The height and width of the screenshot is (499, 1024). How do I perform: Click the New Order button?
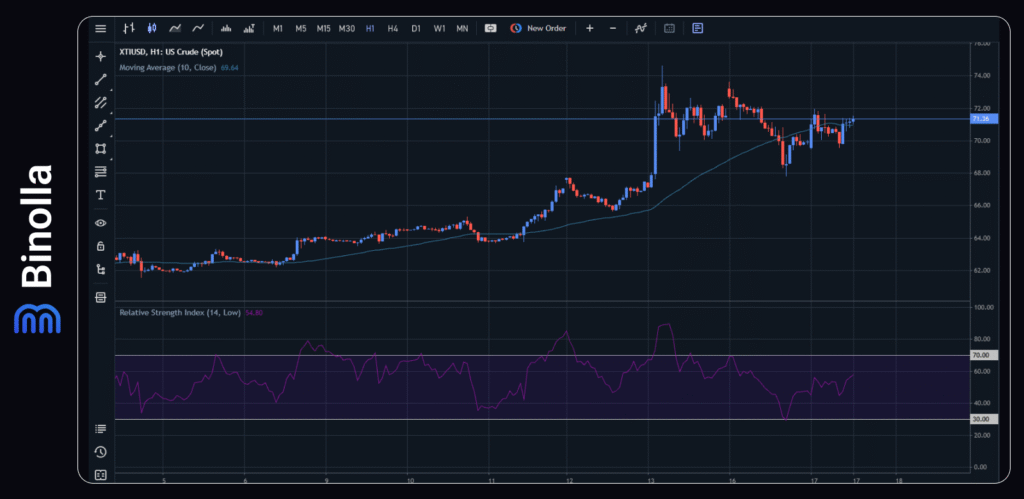(x=538, y=28)
